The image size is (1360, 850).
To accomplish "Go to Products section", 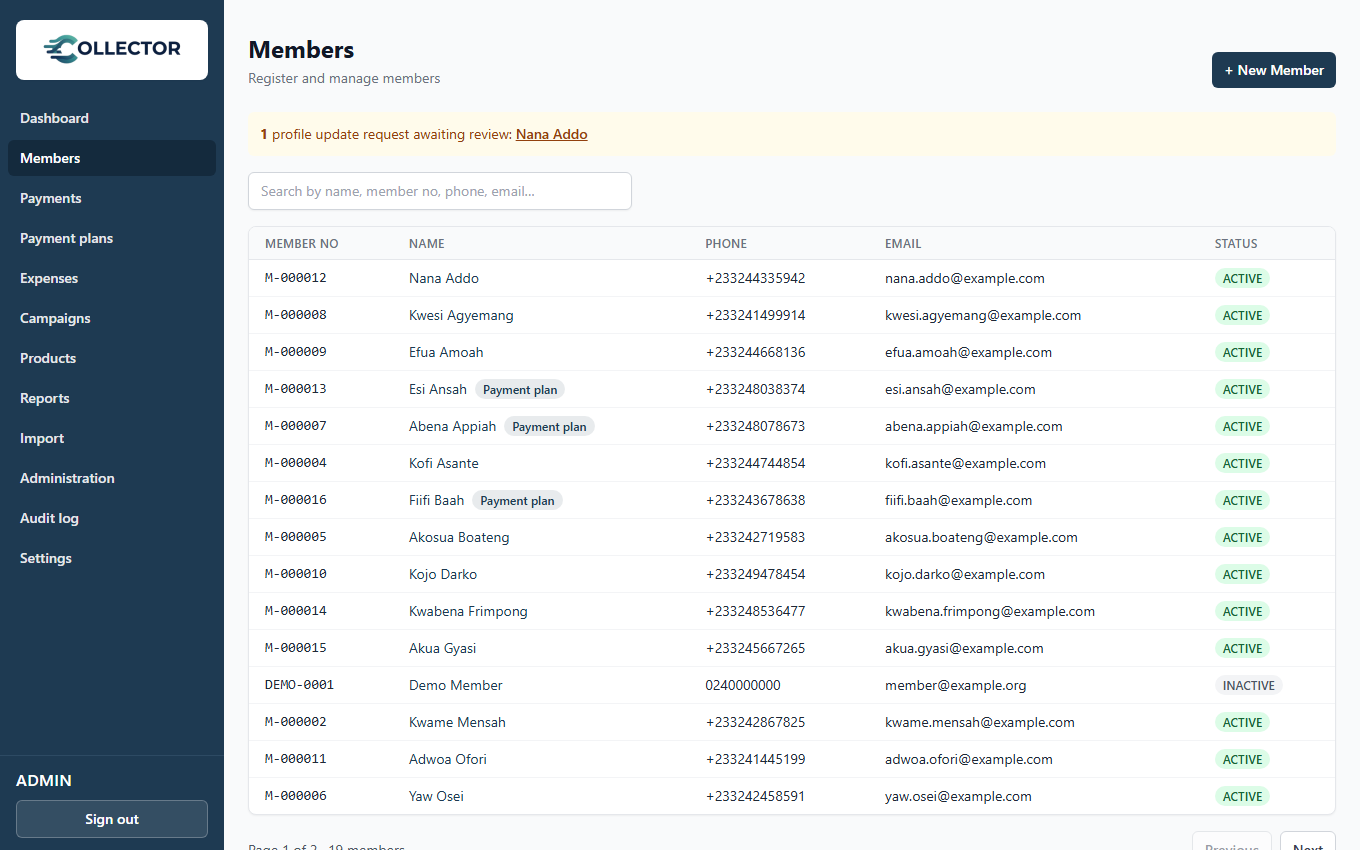I will (x=112, y=358).
